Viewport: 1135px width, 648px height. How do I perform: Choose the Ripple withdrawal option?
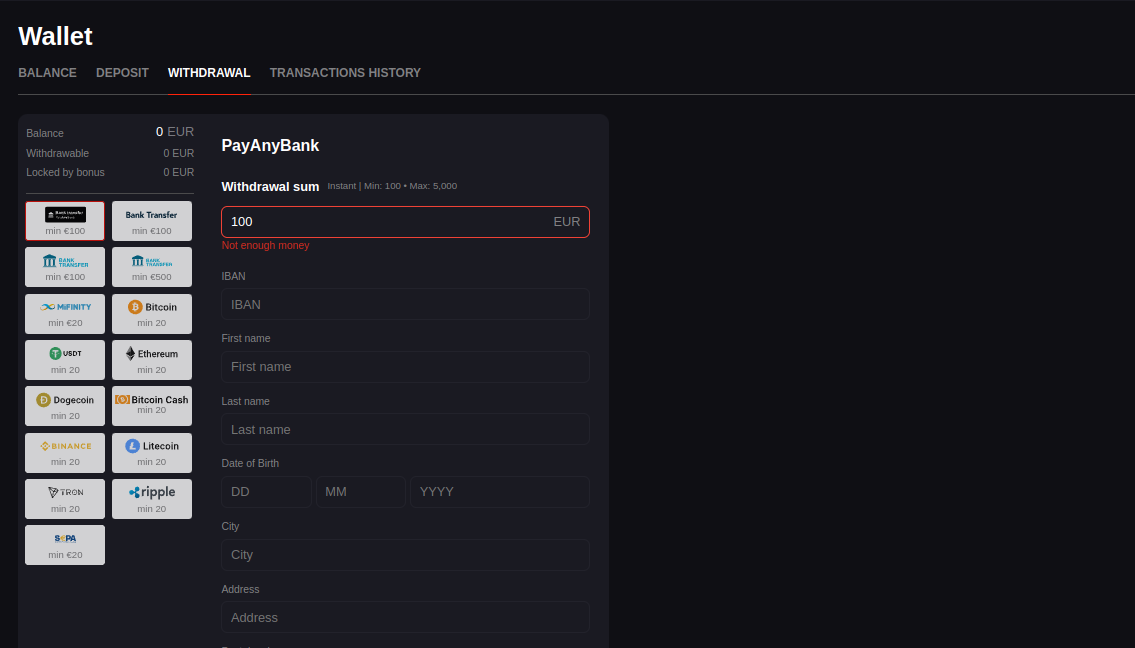(x=152, y=498)
